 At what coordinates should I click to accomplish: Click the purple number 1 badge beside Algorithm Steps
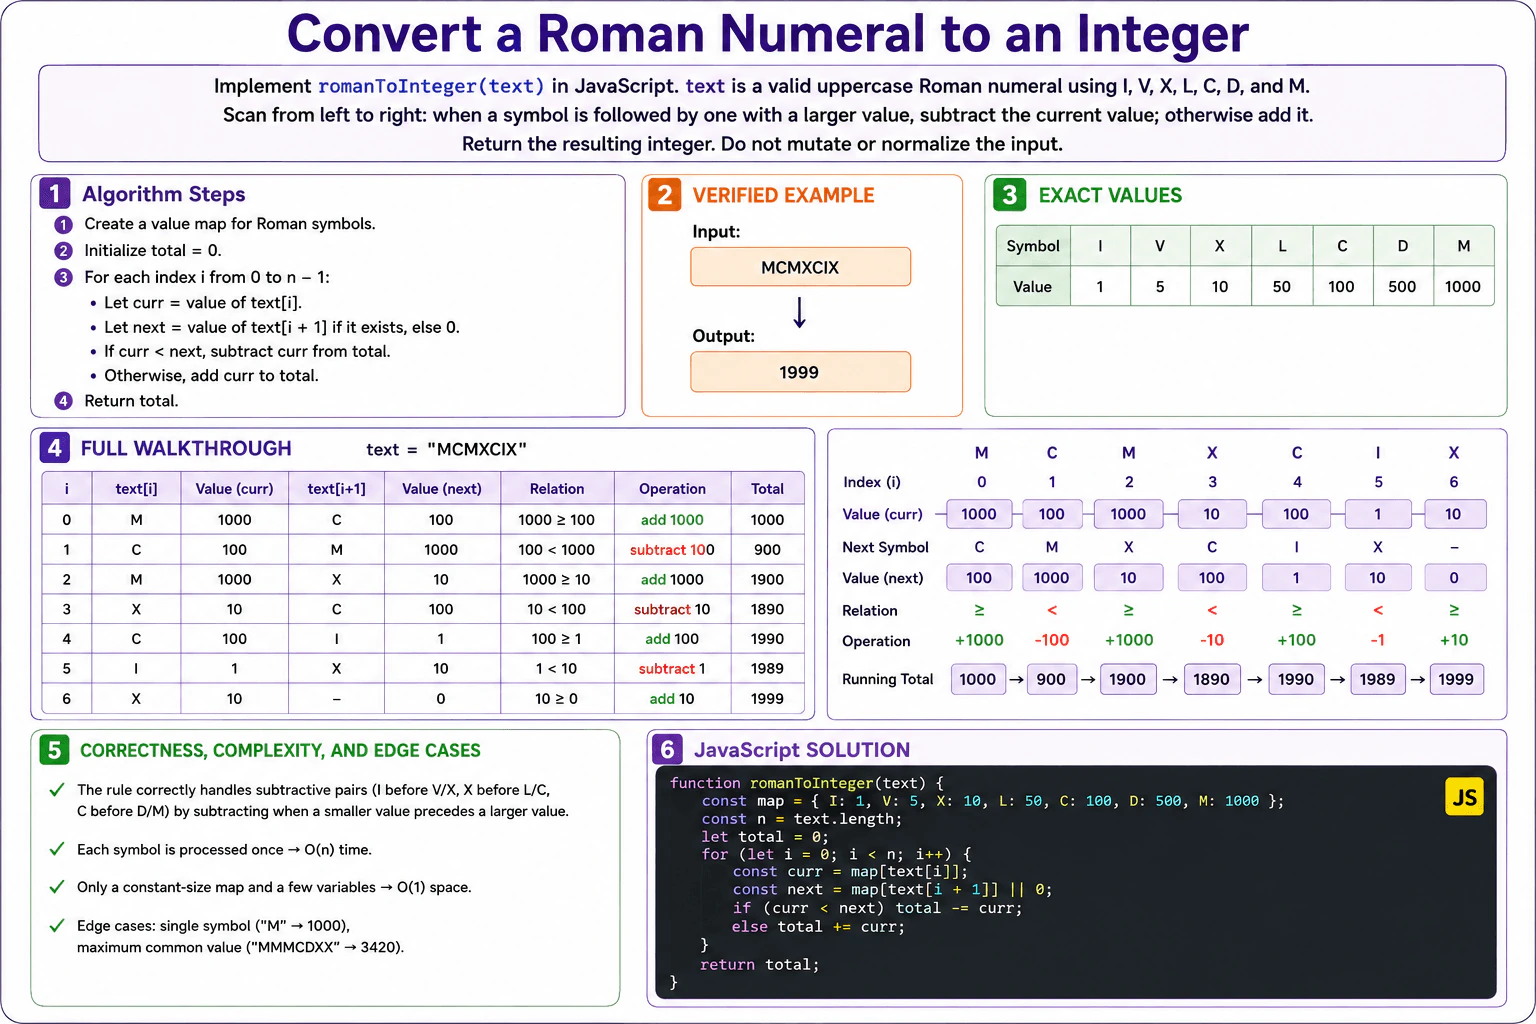click(x=54, y=193)
